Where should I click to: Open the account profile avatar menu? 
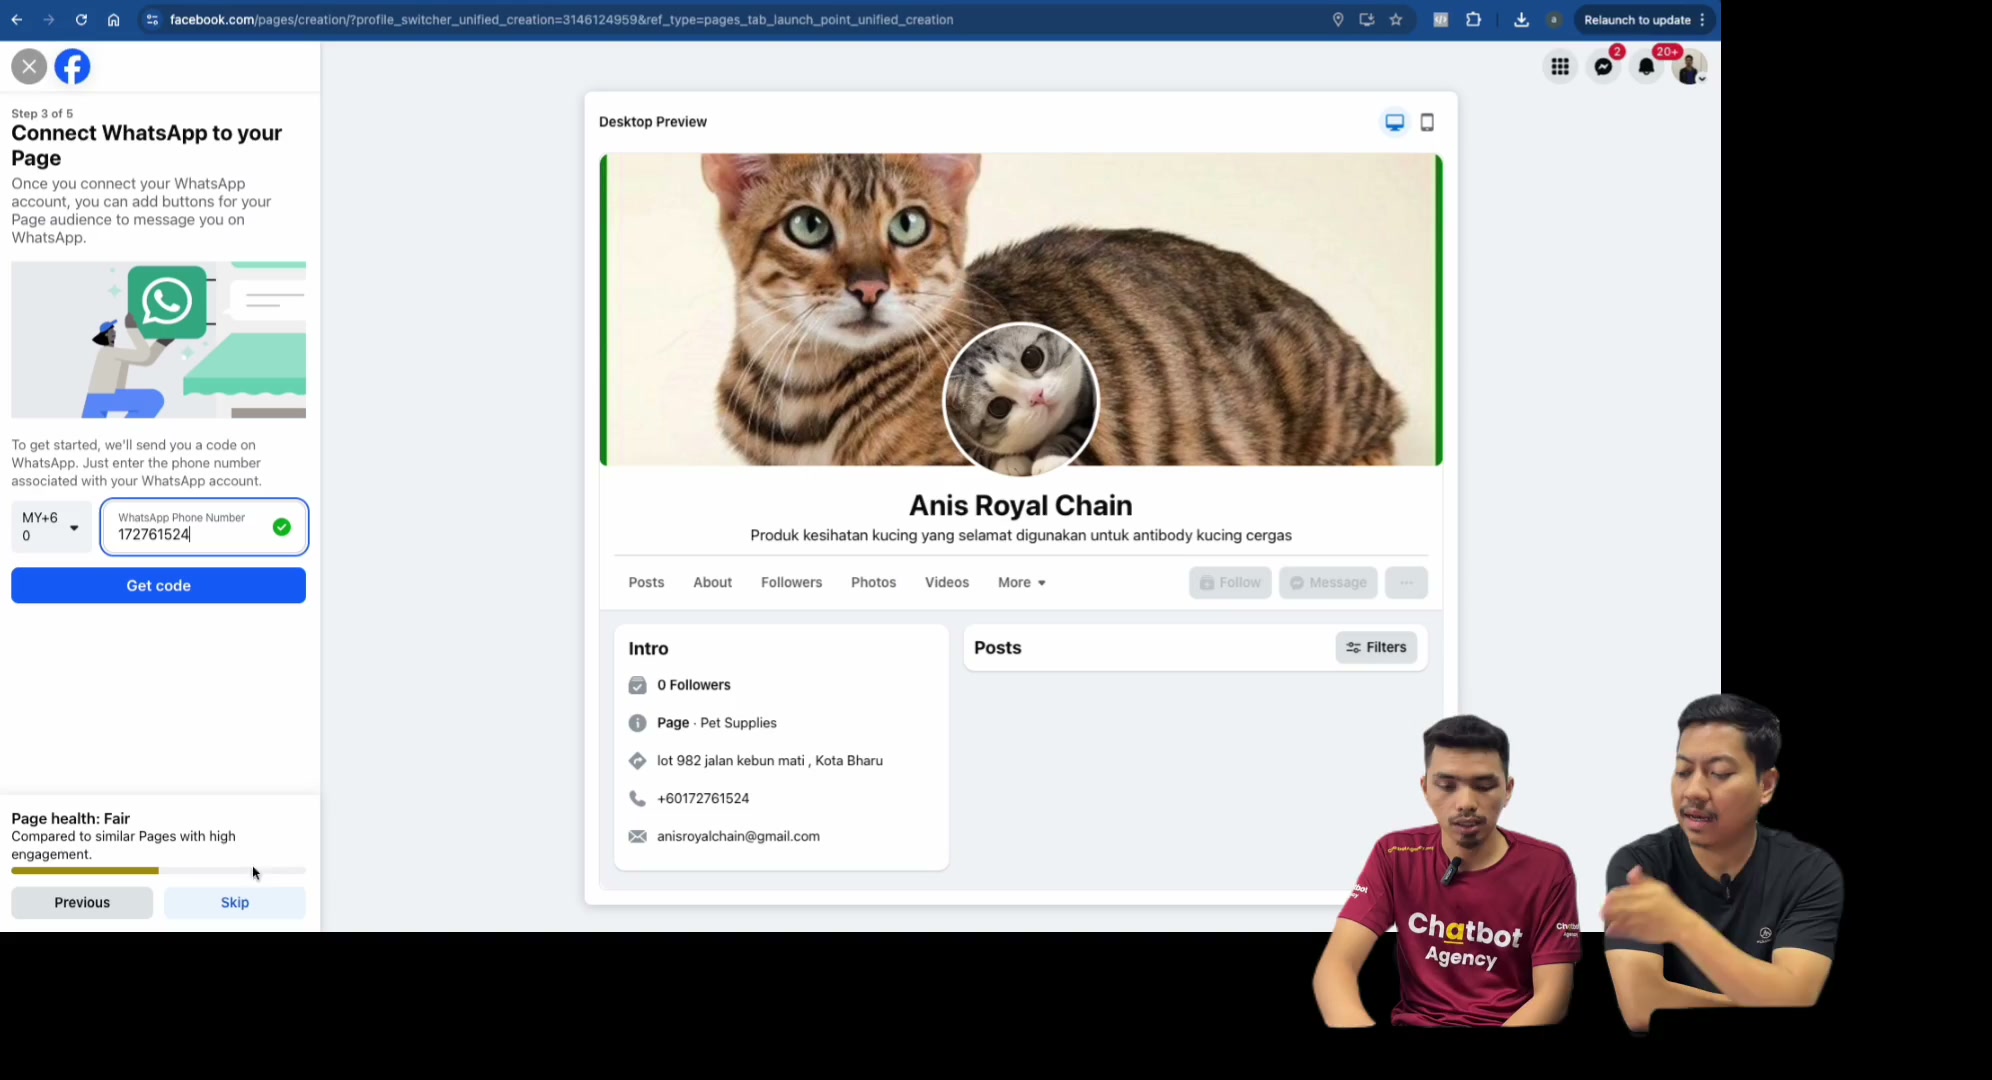coord(1689,67)
